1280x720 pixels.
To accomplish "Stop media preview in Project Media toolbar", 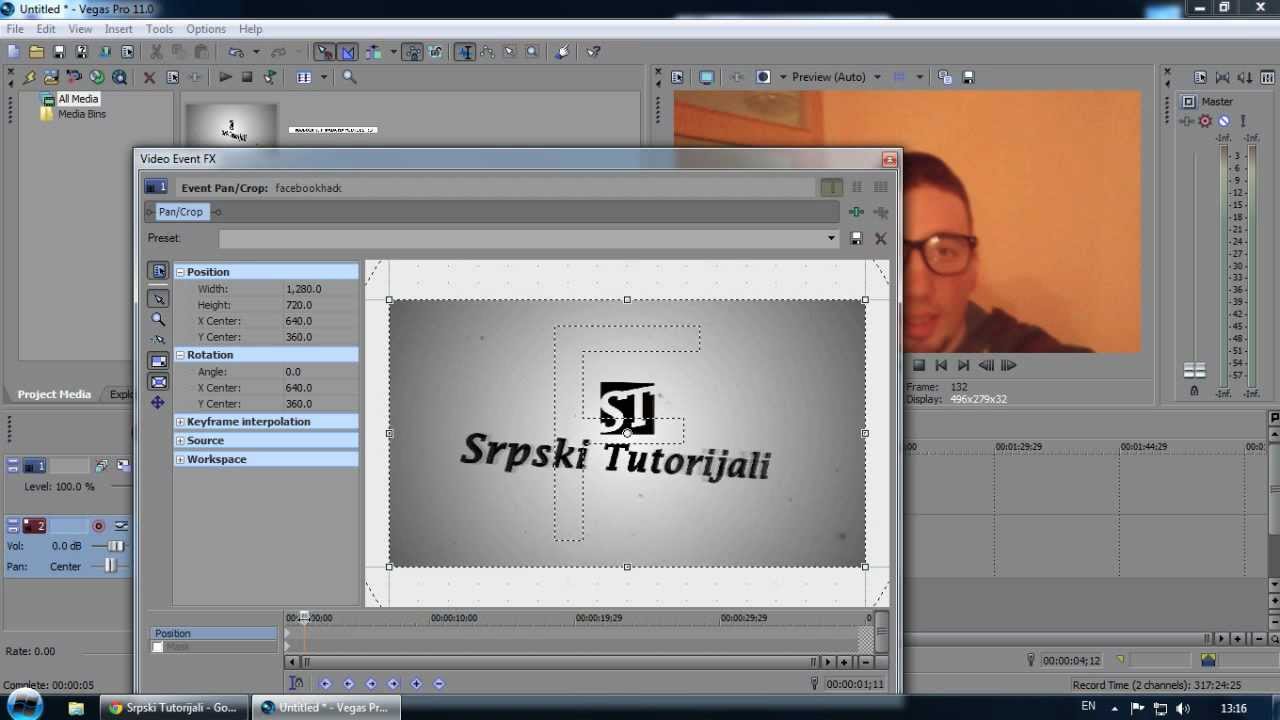I will point(247,77).
